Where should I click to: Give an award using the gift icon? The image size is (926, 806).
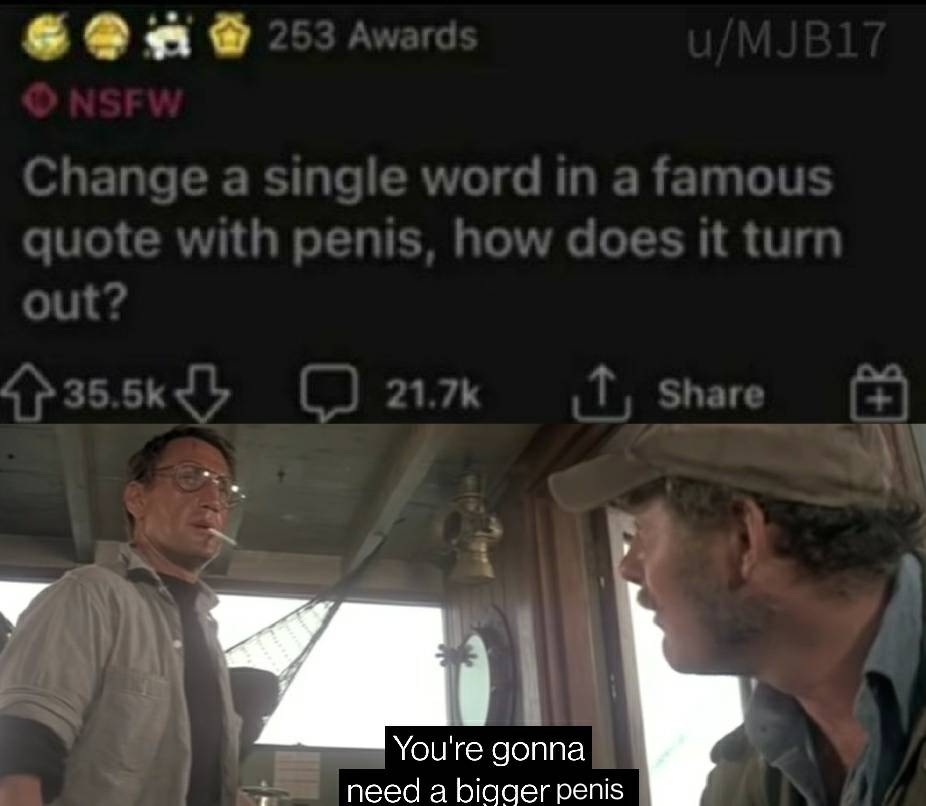click(x=879, y=393)
